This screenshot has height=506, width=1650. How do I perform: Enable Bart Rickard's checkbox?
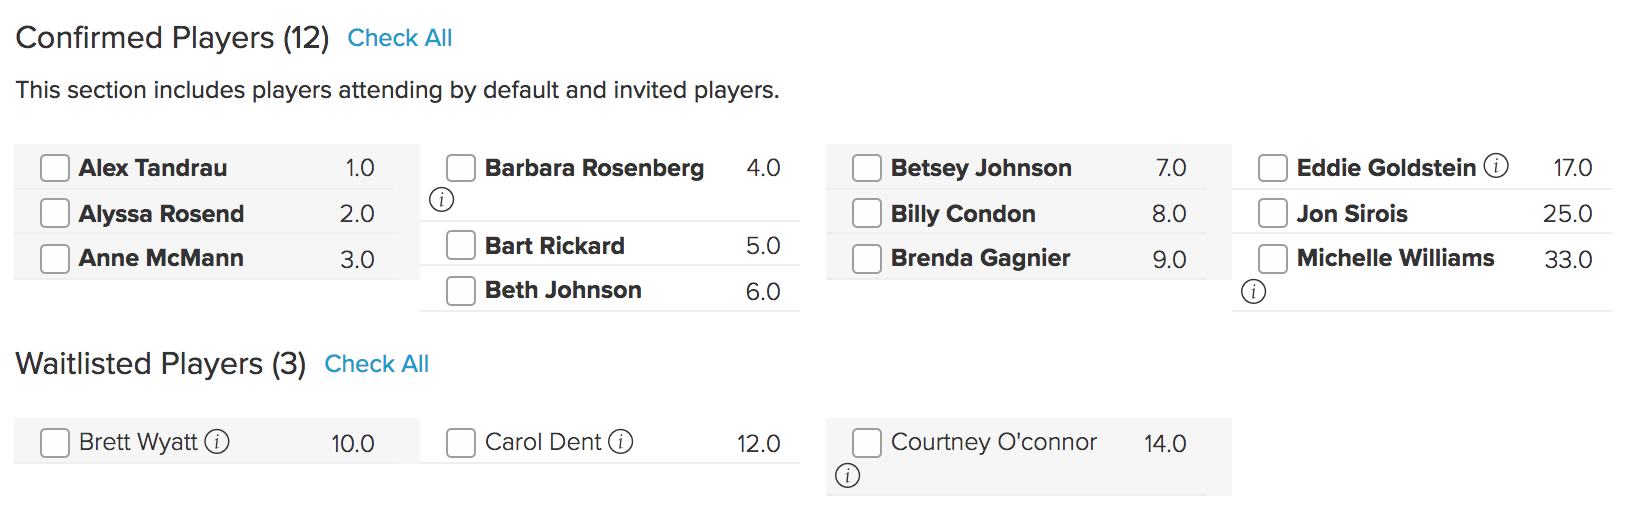(x=461, y=245)
